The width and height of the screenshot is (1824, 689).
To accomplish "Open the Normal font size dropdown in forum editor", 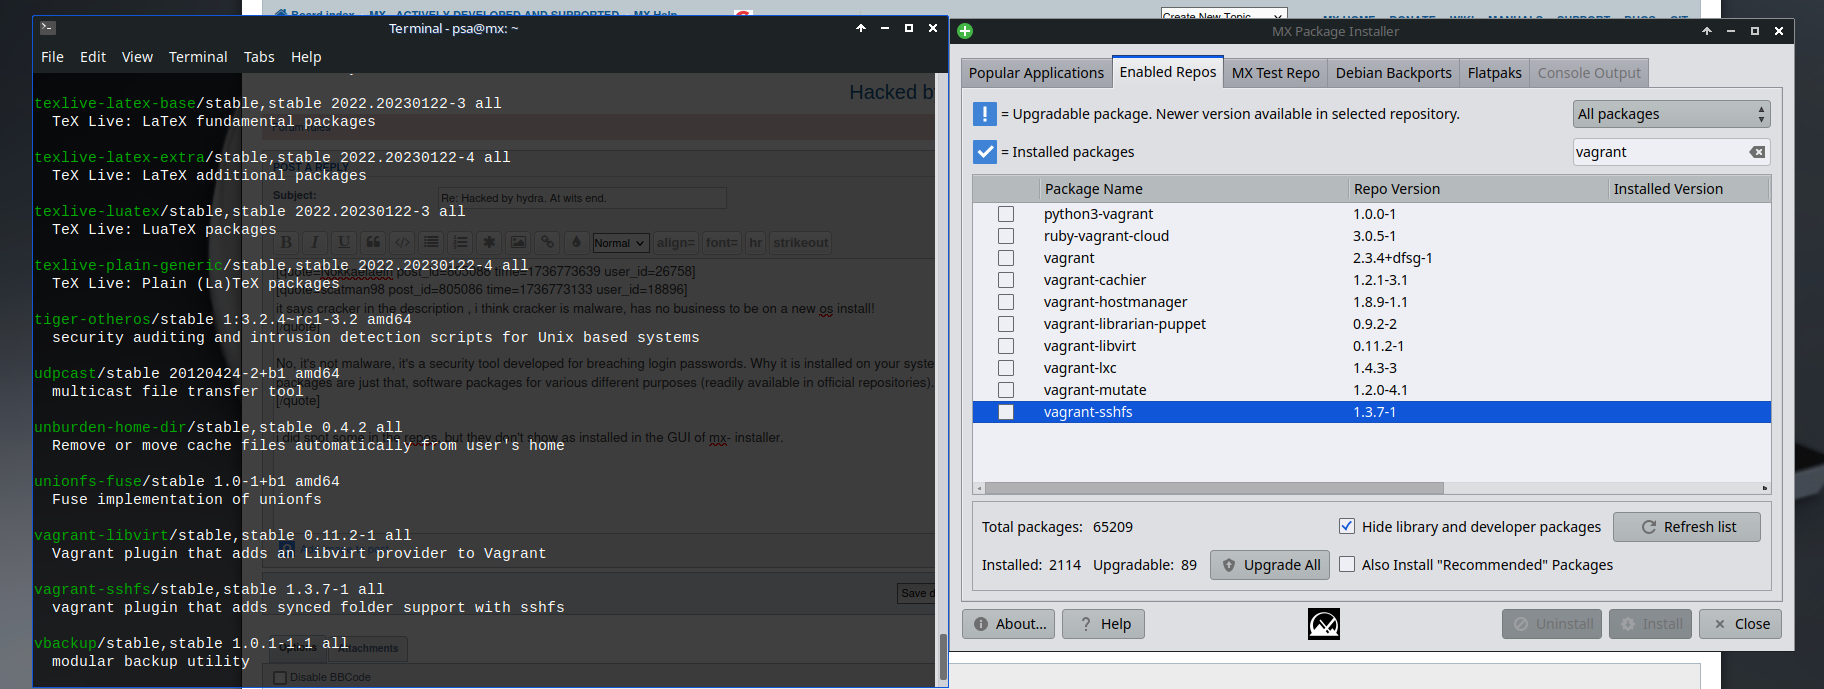I will coord(620,243).
